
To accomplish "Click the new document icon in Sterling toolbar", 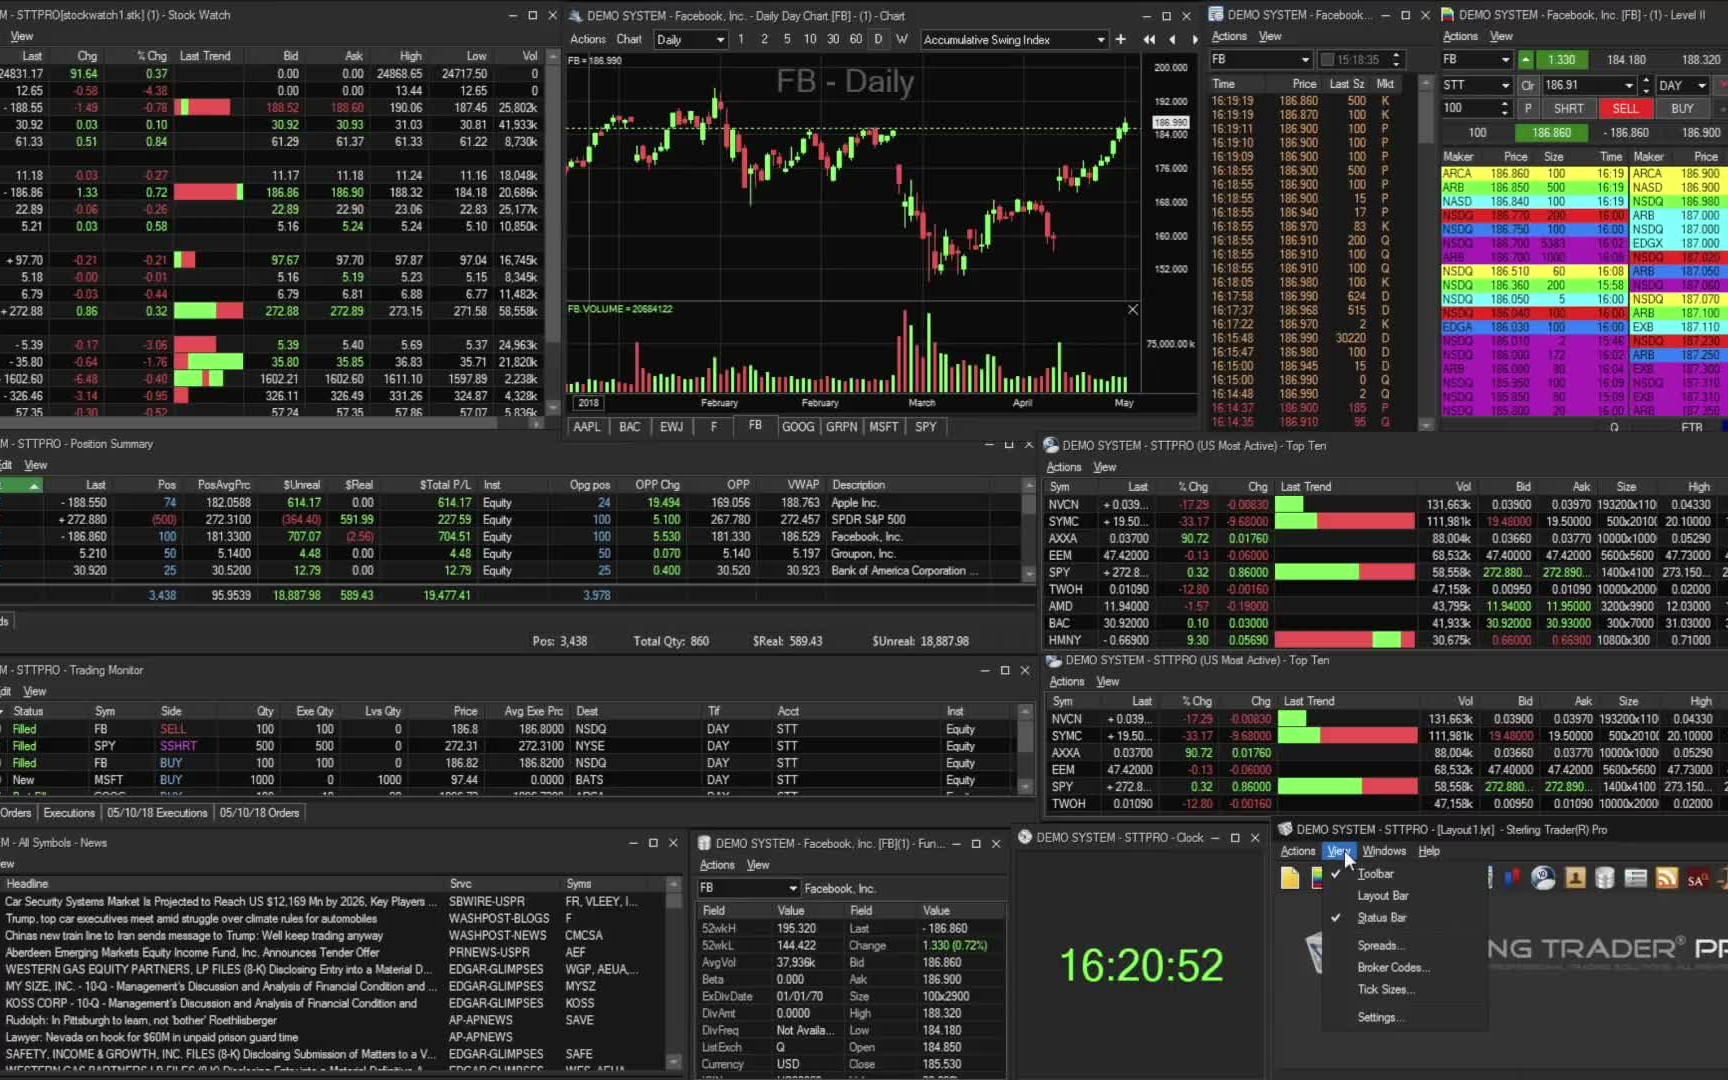I will pos(1290,878).
